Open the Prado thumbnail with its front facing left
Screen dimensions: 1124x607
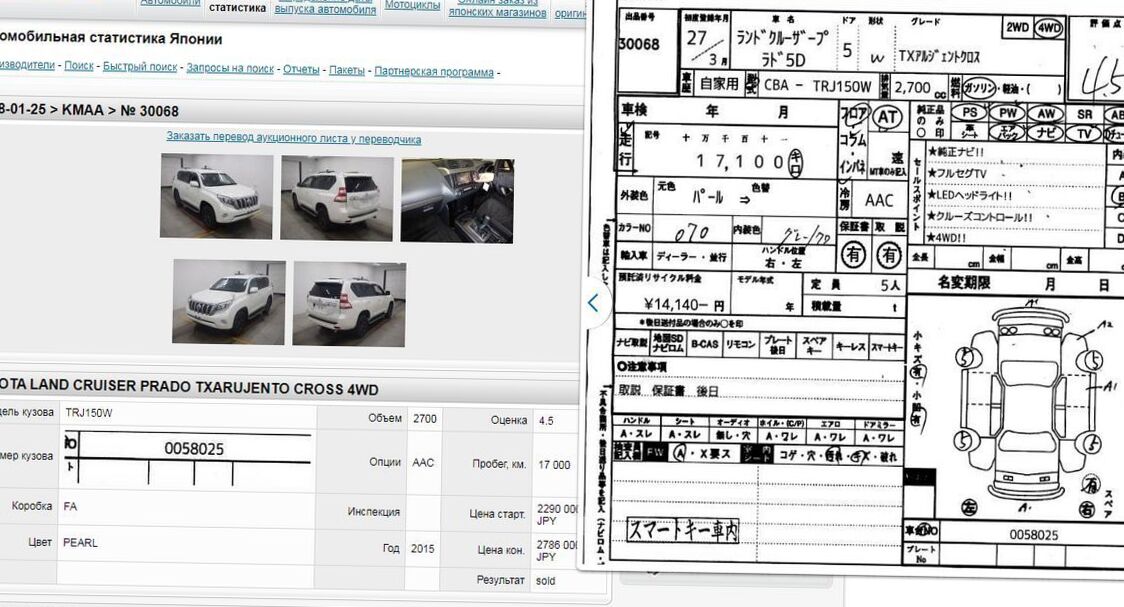tap(229, 302)
